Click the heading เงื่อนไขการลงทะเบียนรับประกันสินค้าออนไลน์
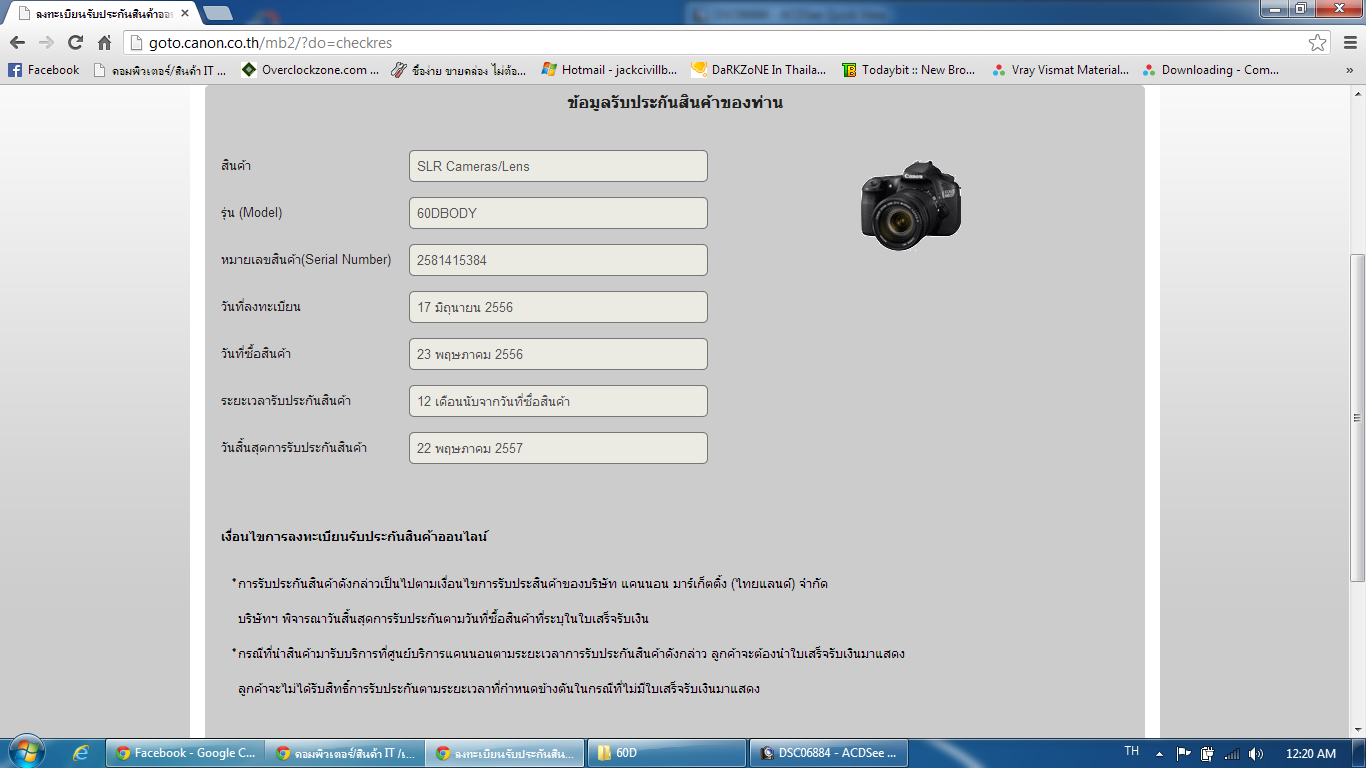Screen dimensions: 1366x768 click(x=354, y=537)
